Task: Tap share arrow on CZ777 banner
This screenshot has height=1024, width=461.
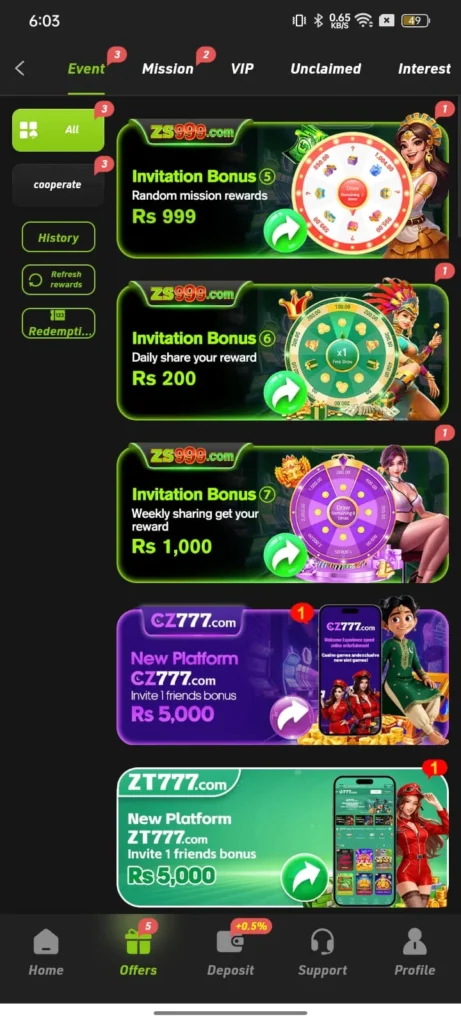Action: coord(292,717)
